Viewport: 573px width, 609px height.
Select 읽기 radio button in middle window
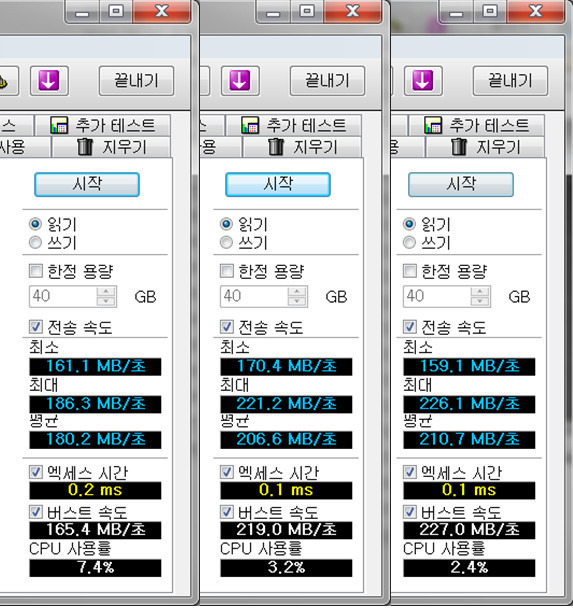pyautogui.click(x=226, y=224)
